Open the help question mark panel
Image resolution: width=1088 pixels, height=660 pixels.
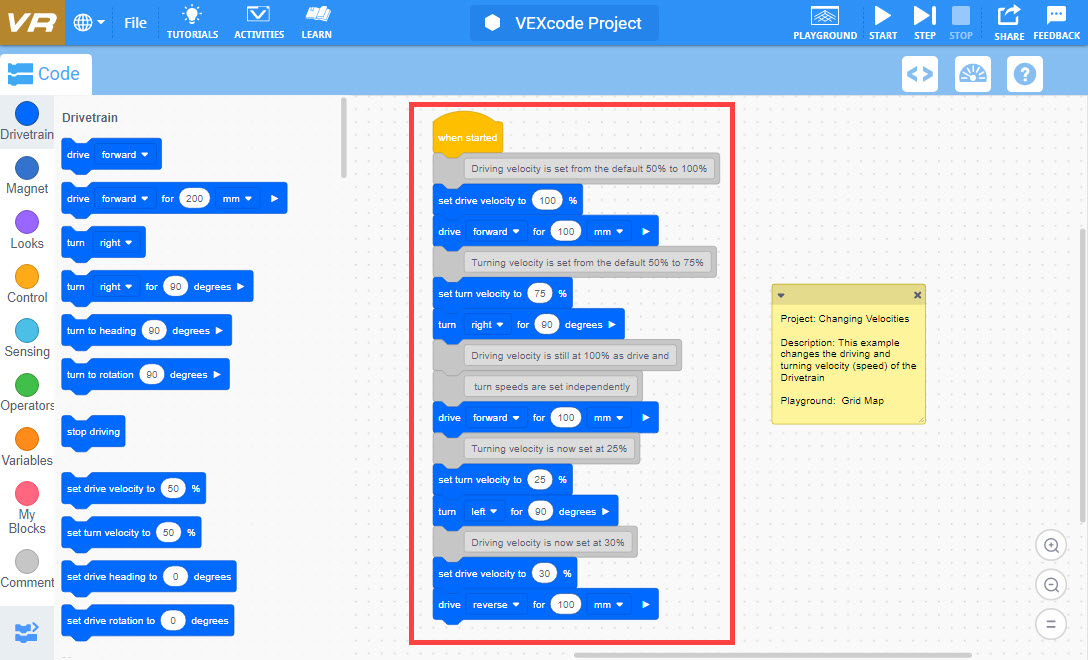pos(1024,73)
